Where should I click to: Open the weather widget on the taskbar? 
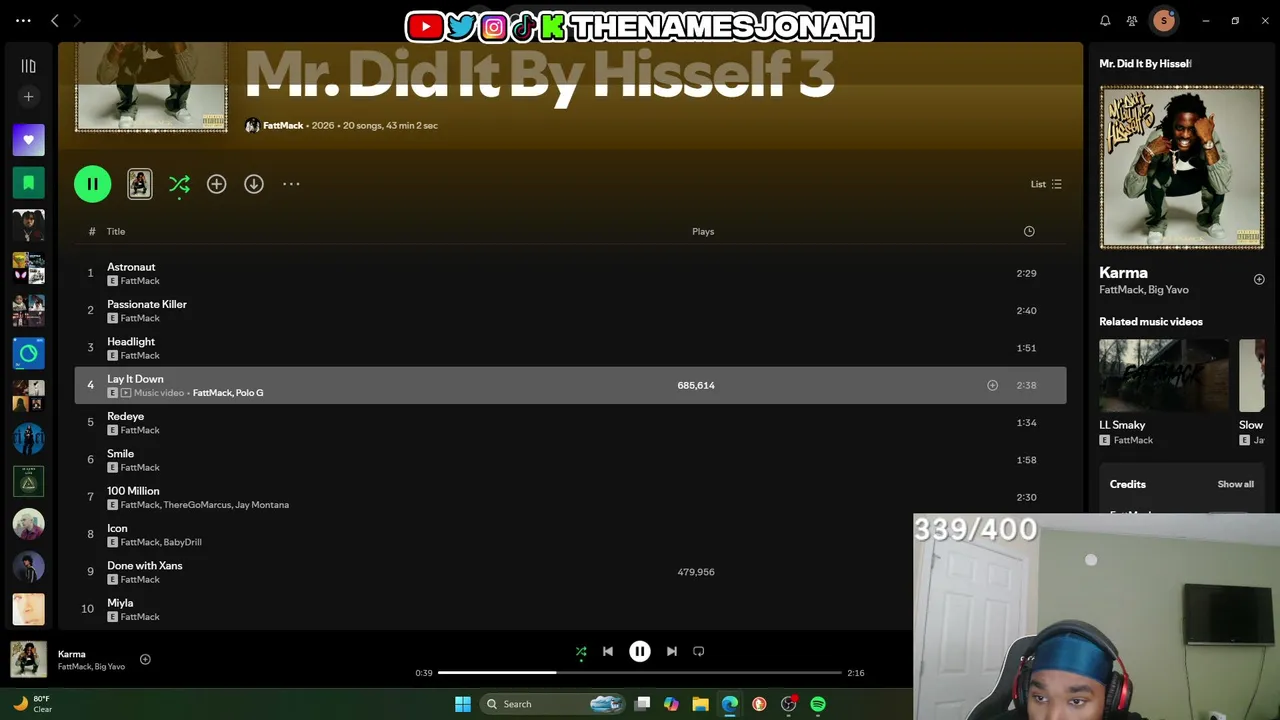pyautogui.click(x=32, y=704)
